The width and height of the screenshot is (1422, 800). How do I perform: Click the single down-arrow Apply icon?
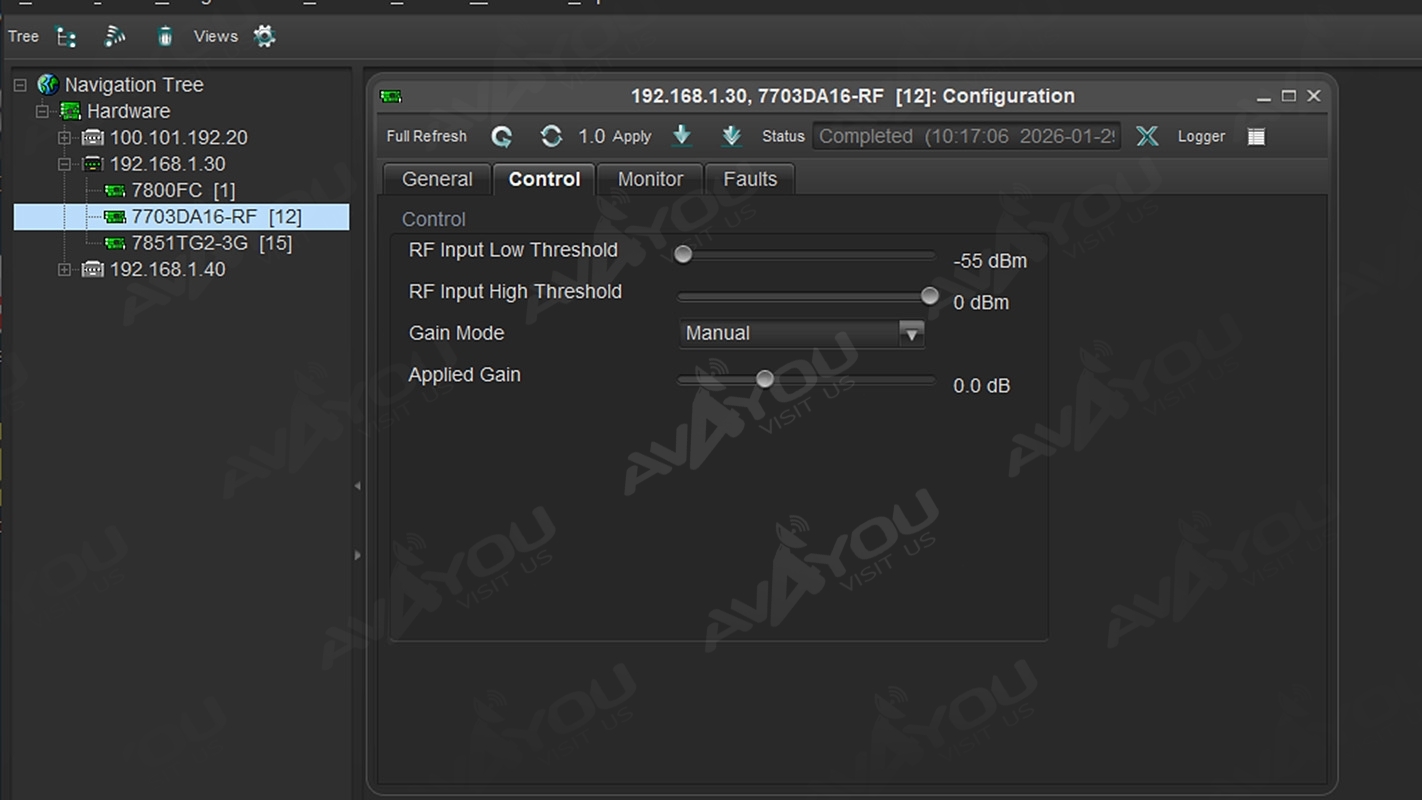(x=682, y=136)
